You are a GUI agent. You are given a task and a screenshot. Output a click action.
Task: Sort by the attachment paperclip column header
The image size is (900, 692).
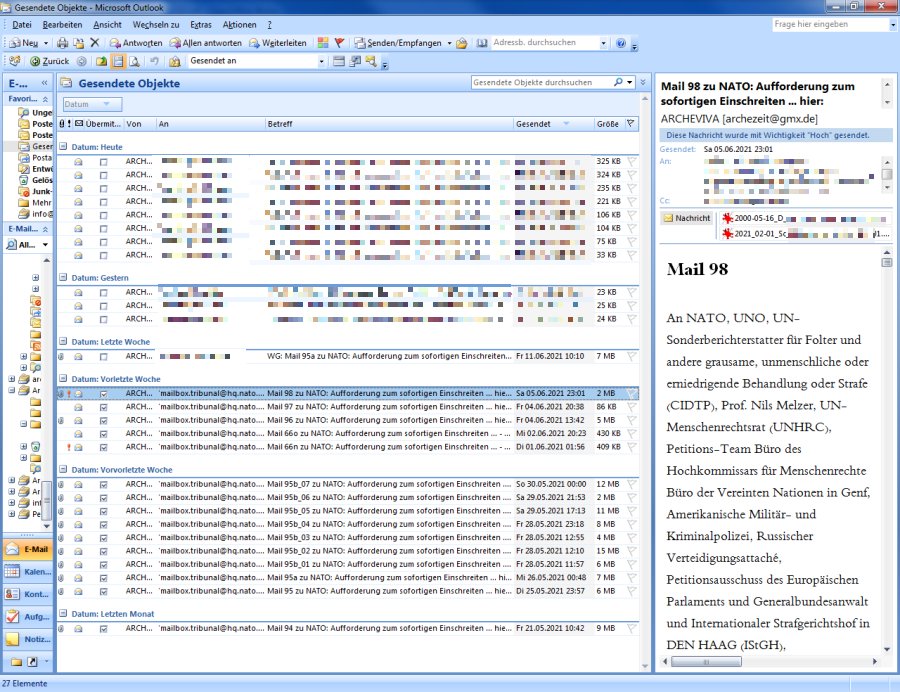pos(62,124)
